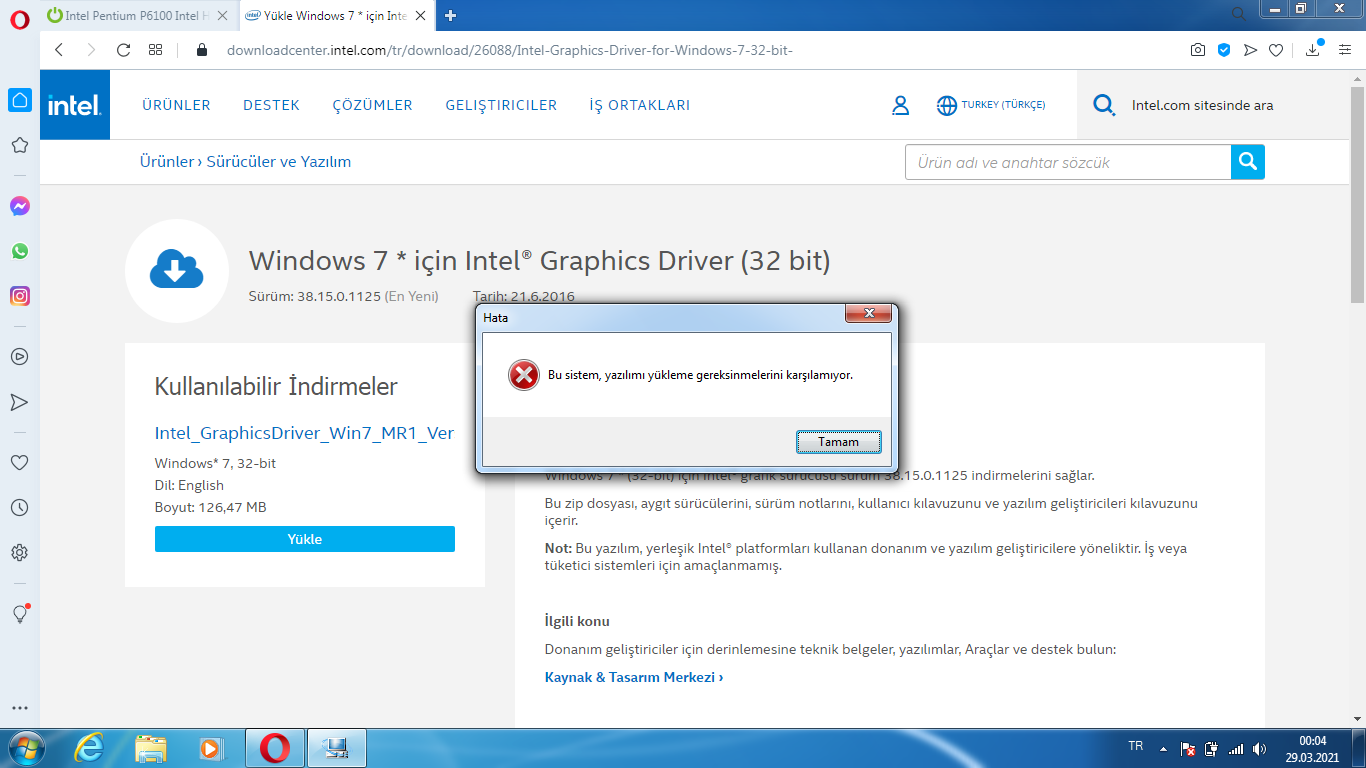This screenshot has width=1366, height=768.
Task: Open the GELİŞTİRİCİLER menu
Action: point(501,105)
